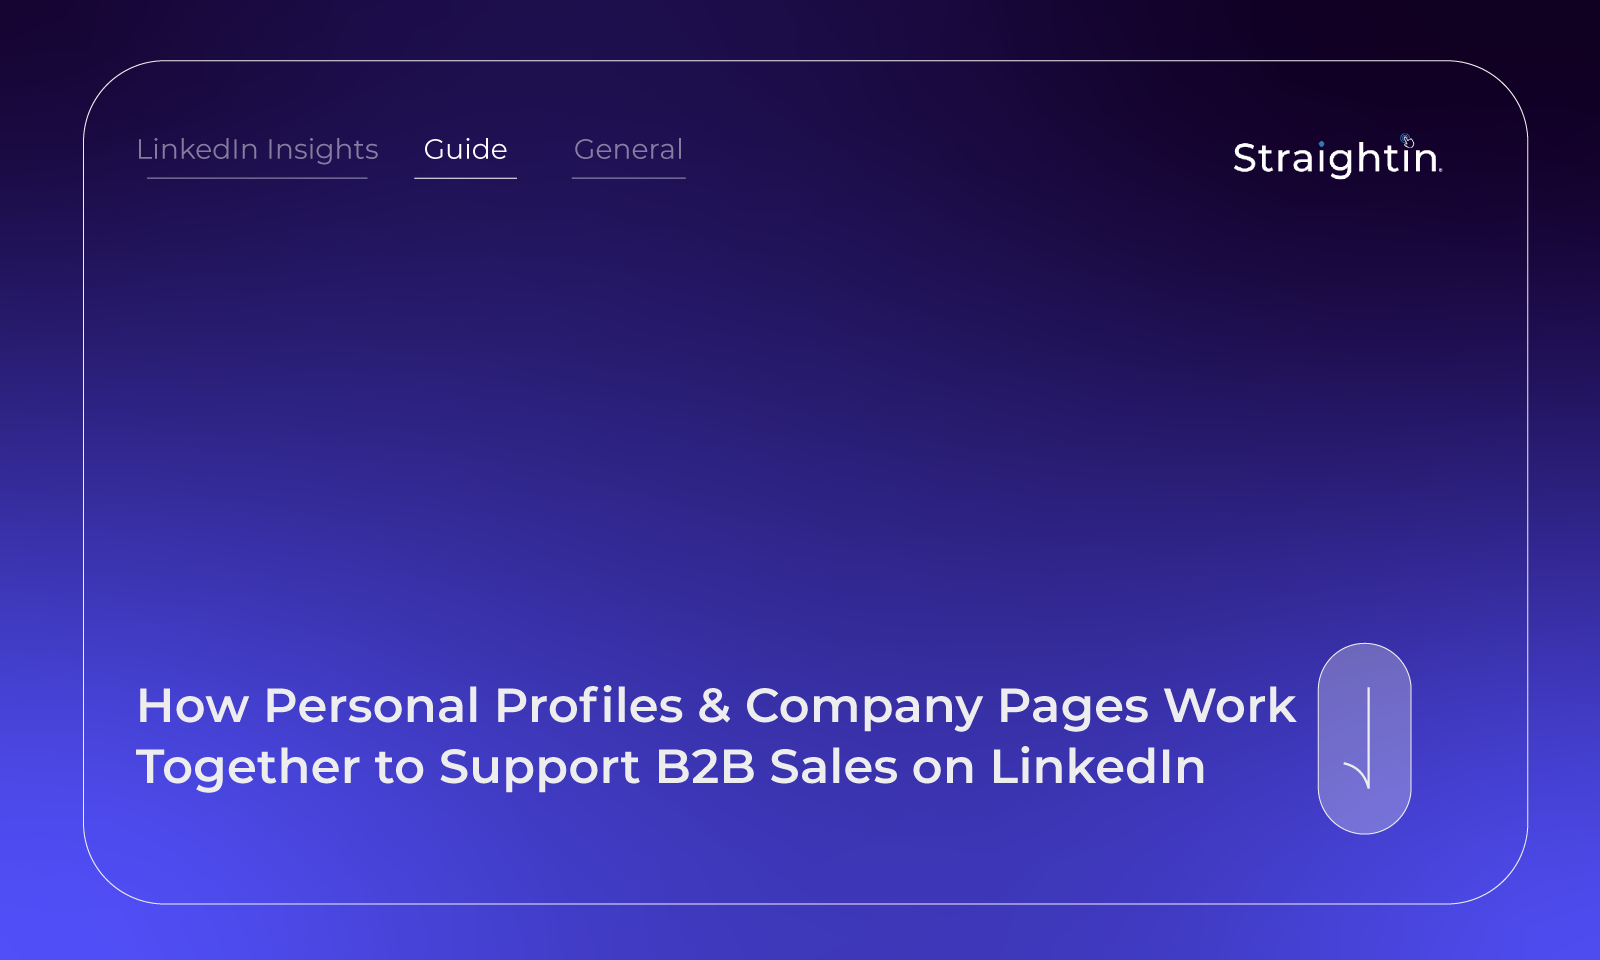
Task: Click the underline beneath the General tab
Action: [x=628, y=178]
